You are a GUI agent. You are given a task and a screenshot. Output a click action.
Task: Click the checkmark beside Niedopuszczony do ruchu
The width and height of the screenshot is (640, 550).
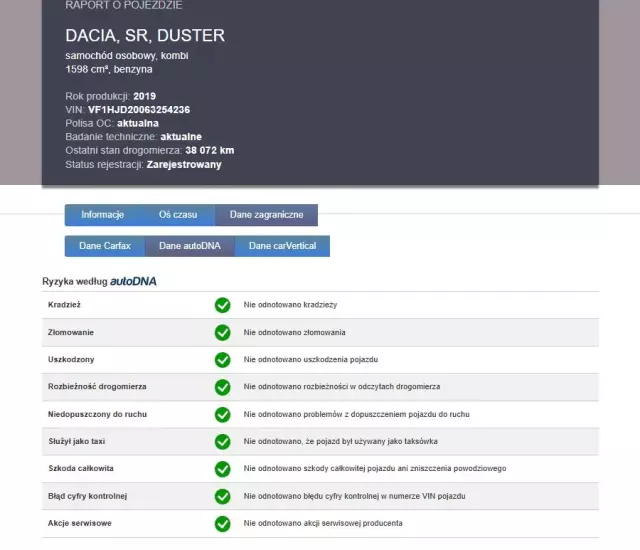[x=222, y=415]
